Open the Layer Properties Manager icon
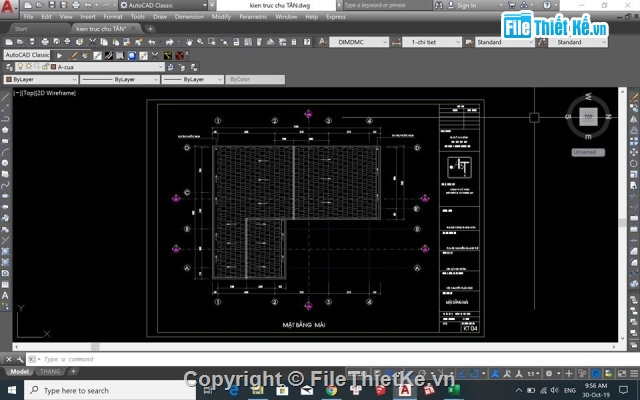This screenshot has height=400, width=640. (9, 67)
